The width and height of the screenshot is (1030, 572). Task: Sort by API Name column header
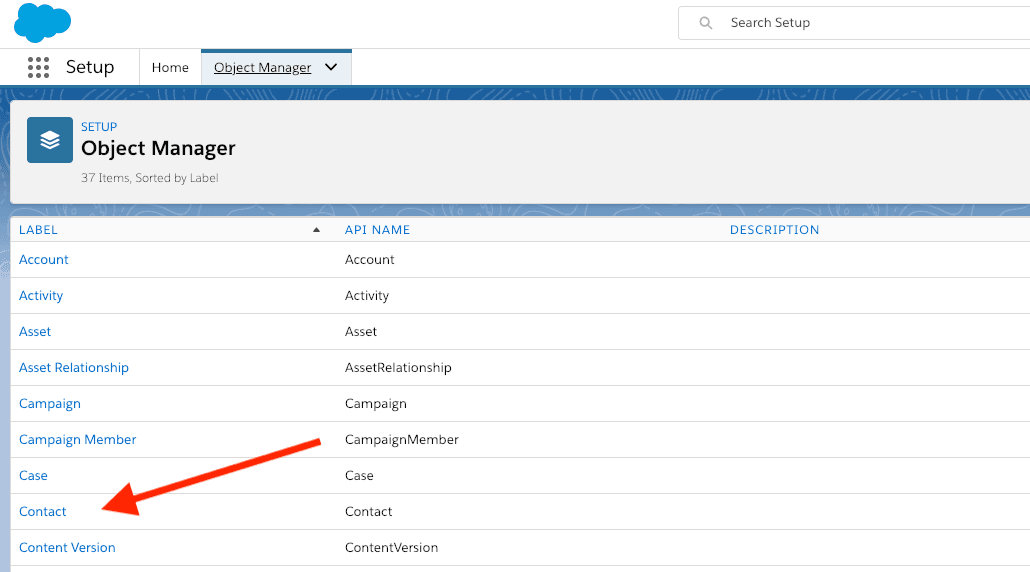[x=377, y=230]
